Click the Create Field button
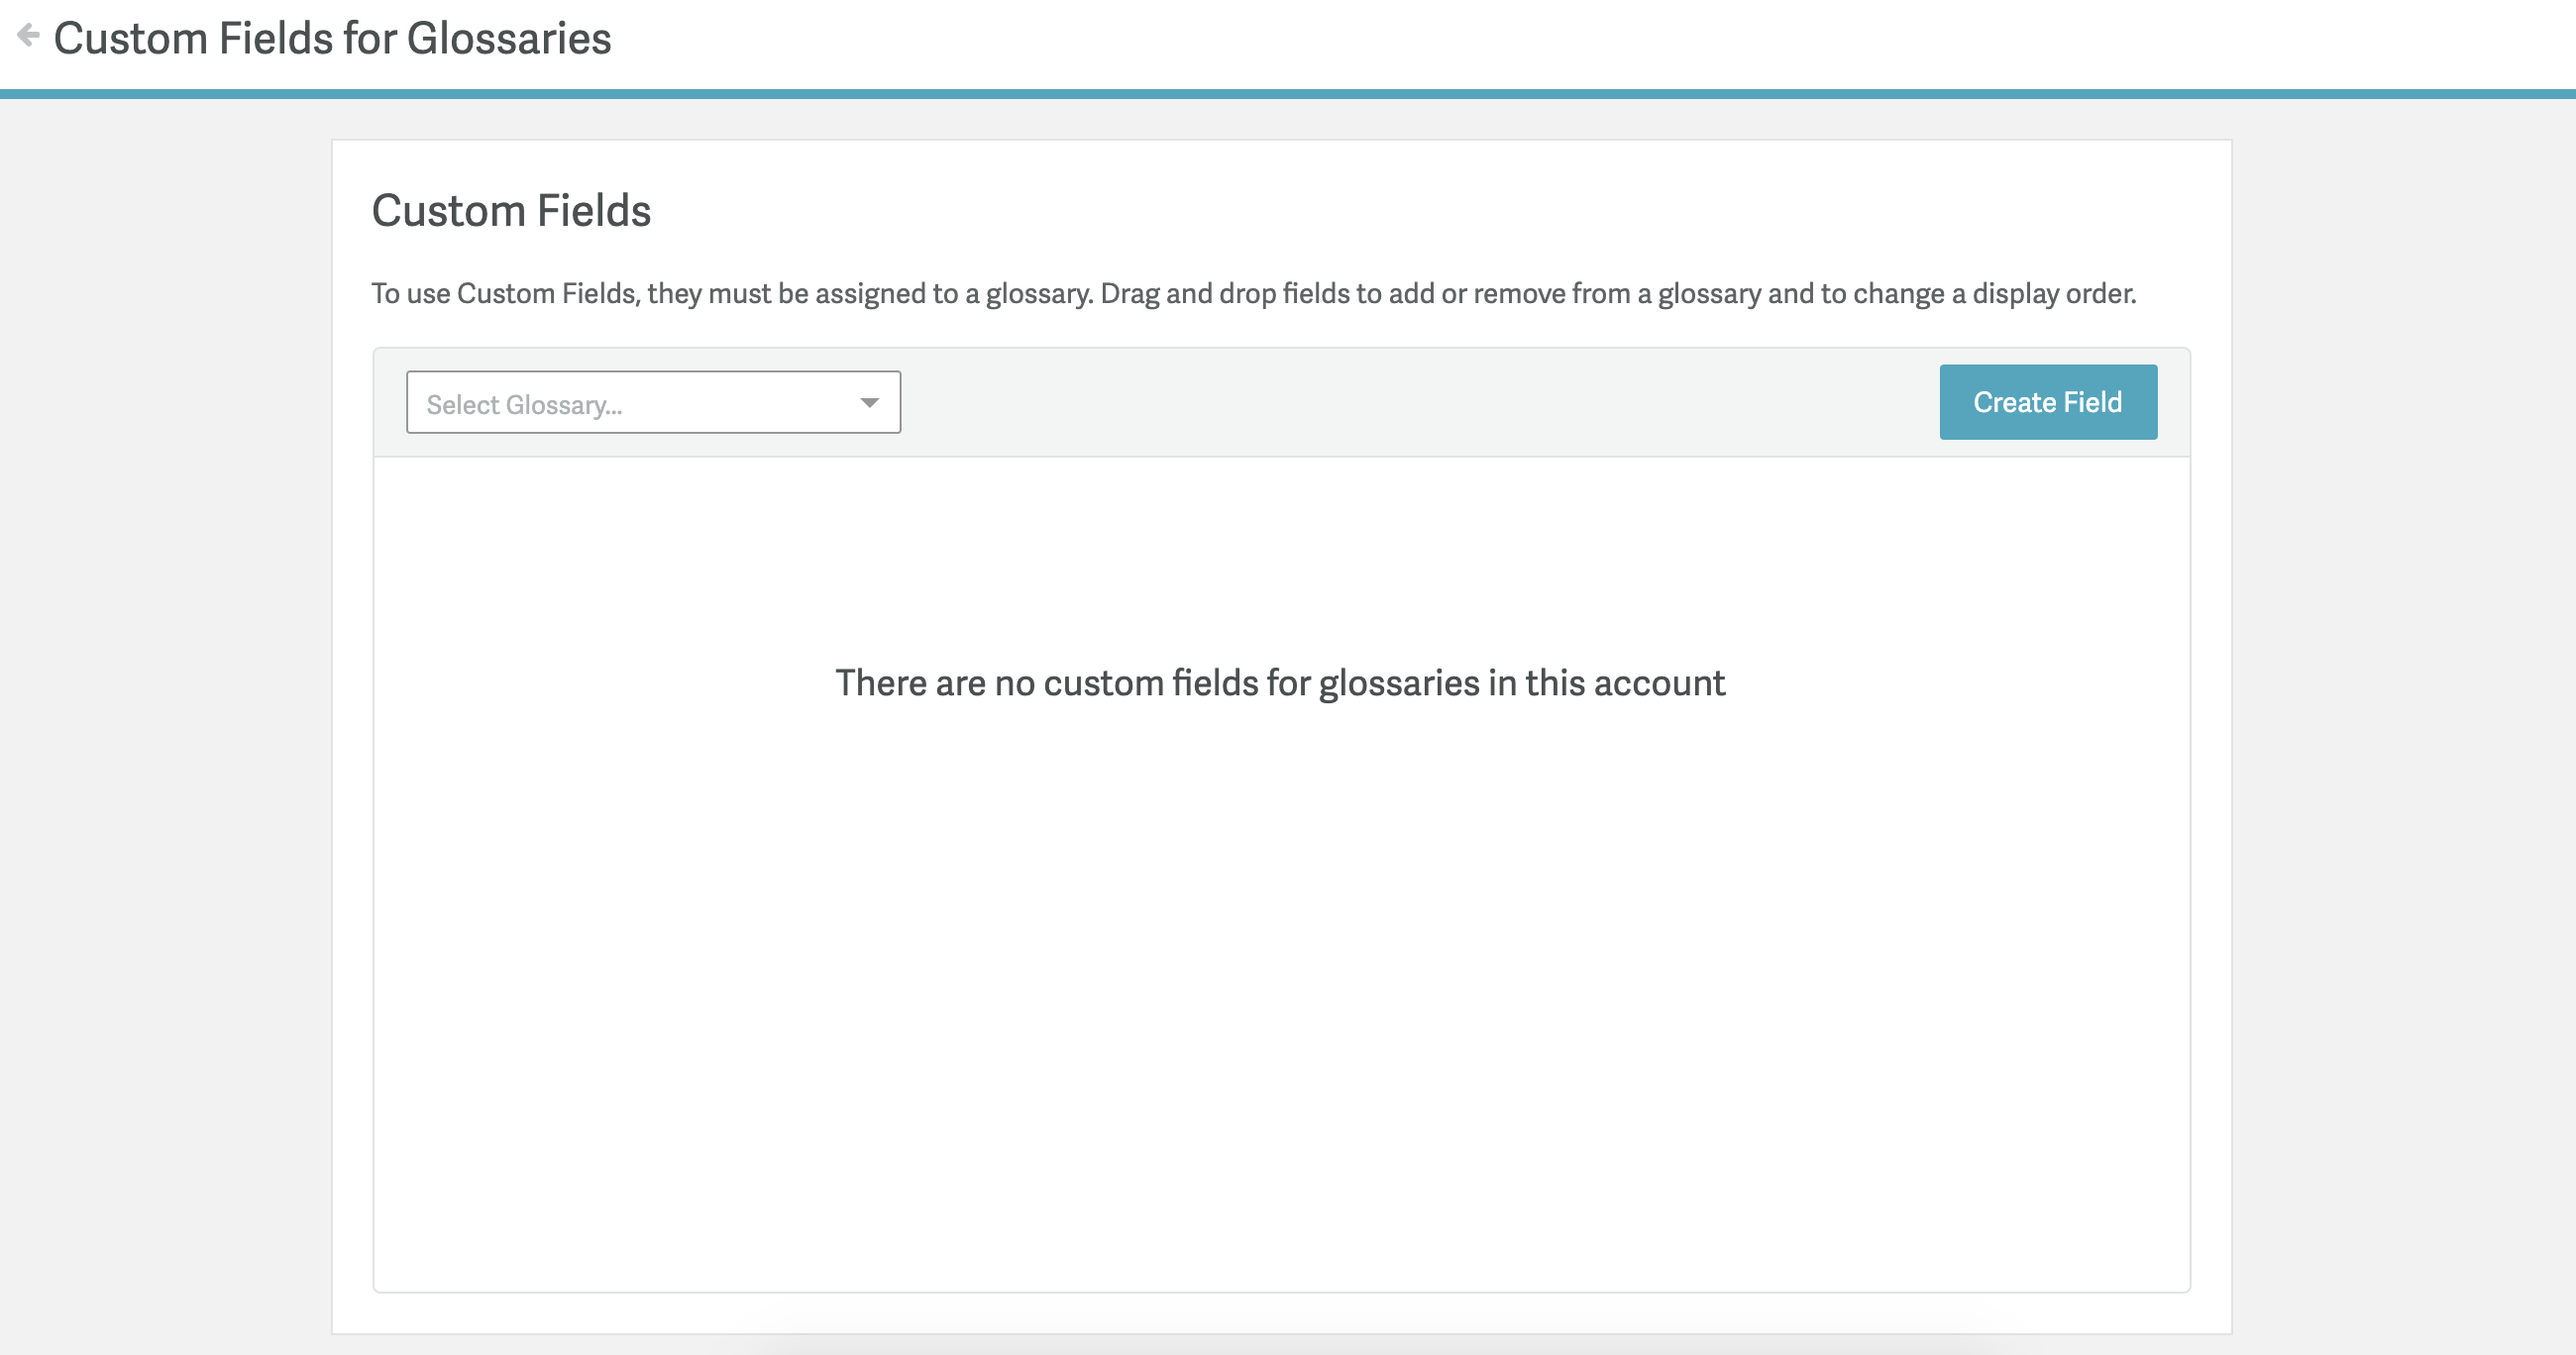2576x1355 pixels. click(2047, 402)
